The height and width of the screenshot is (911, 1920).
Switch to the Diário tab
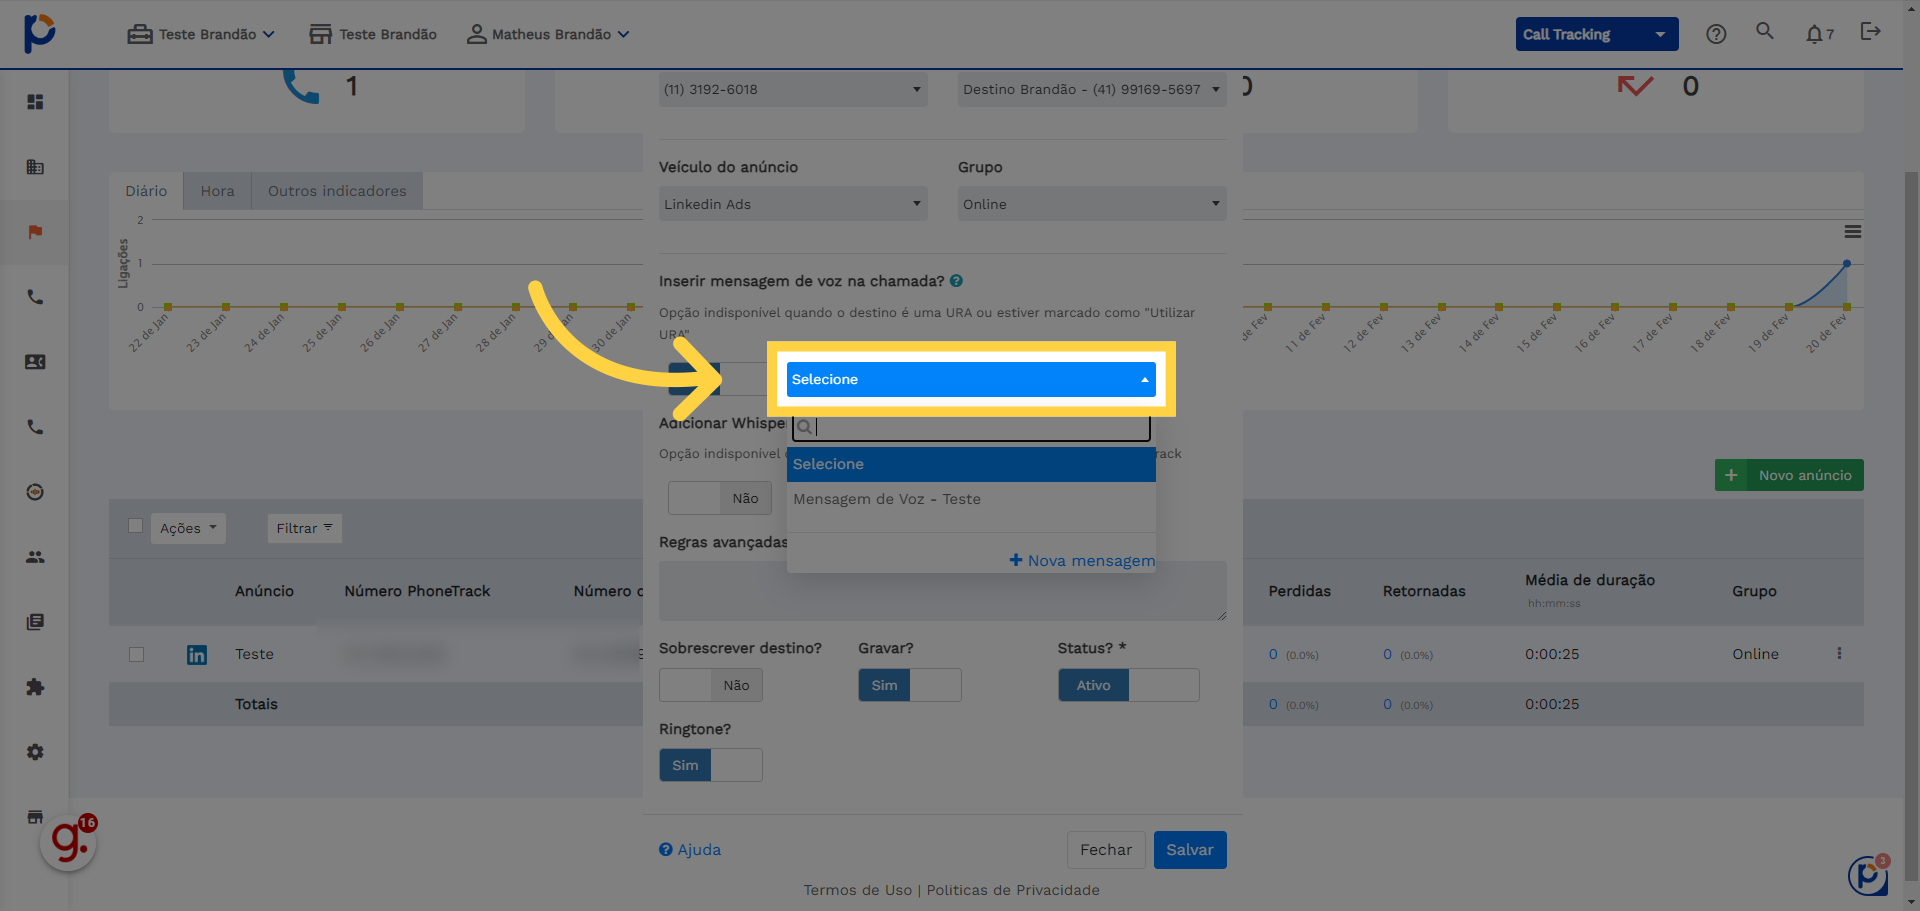(x=146, y=191)
